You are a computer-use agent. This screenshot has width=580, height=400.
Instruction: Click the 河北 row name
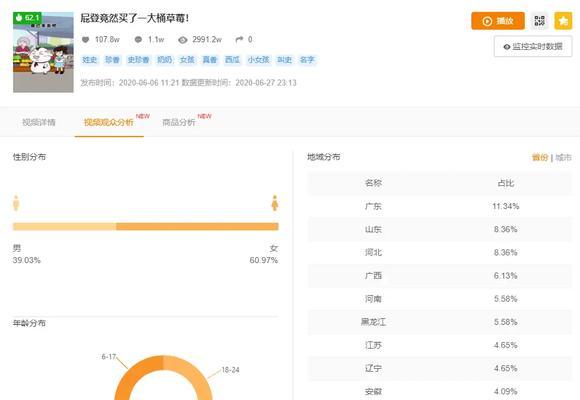tap(373, 252)
